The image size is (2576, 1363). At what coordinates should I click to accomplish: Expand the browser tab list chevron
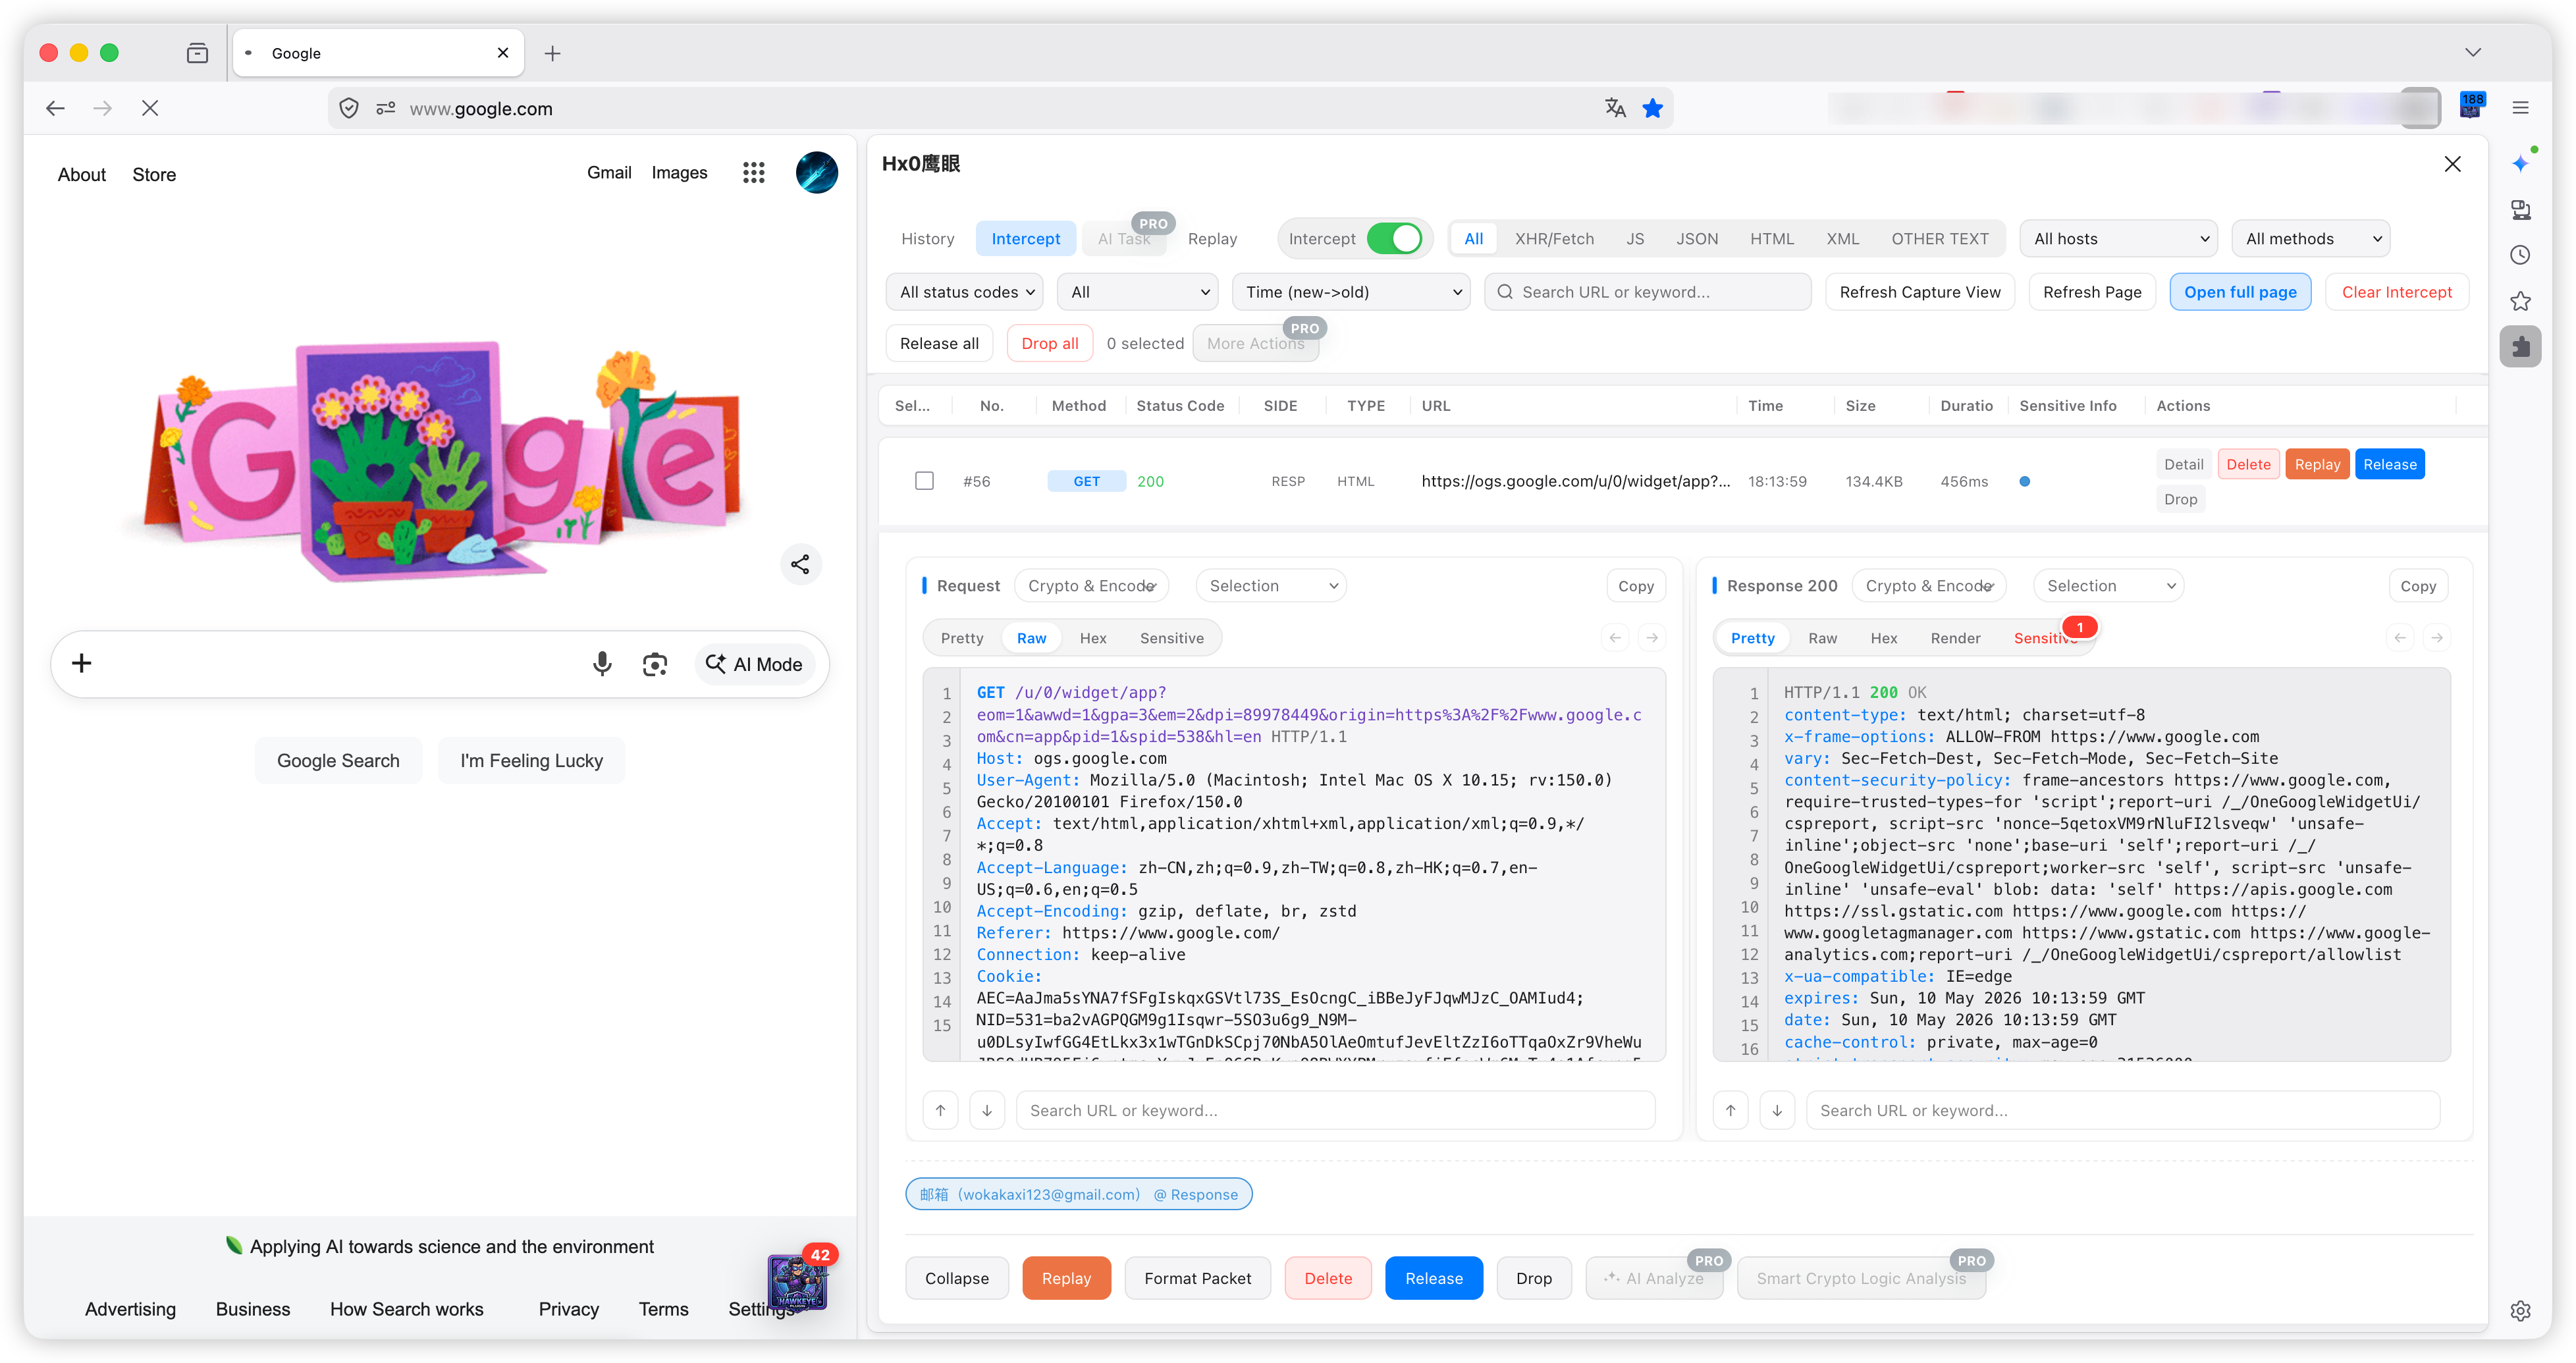click(x=2472, y=53)
